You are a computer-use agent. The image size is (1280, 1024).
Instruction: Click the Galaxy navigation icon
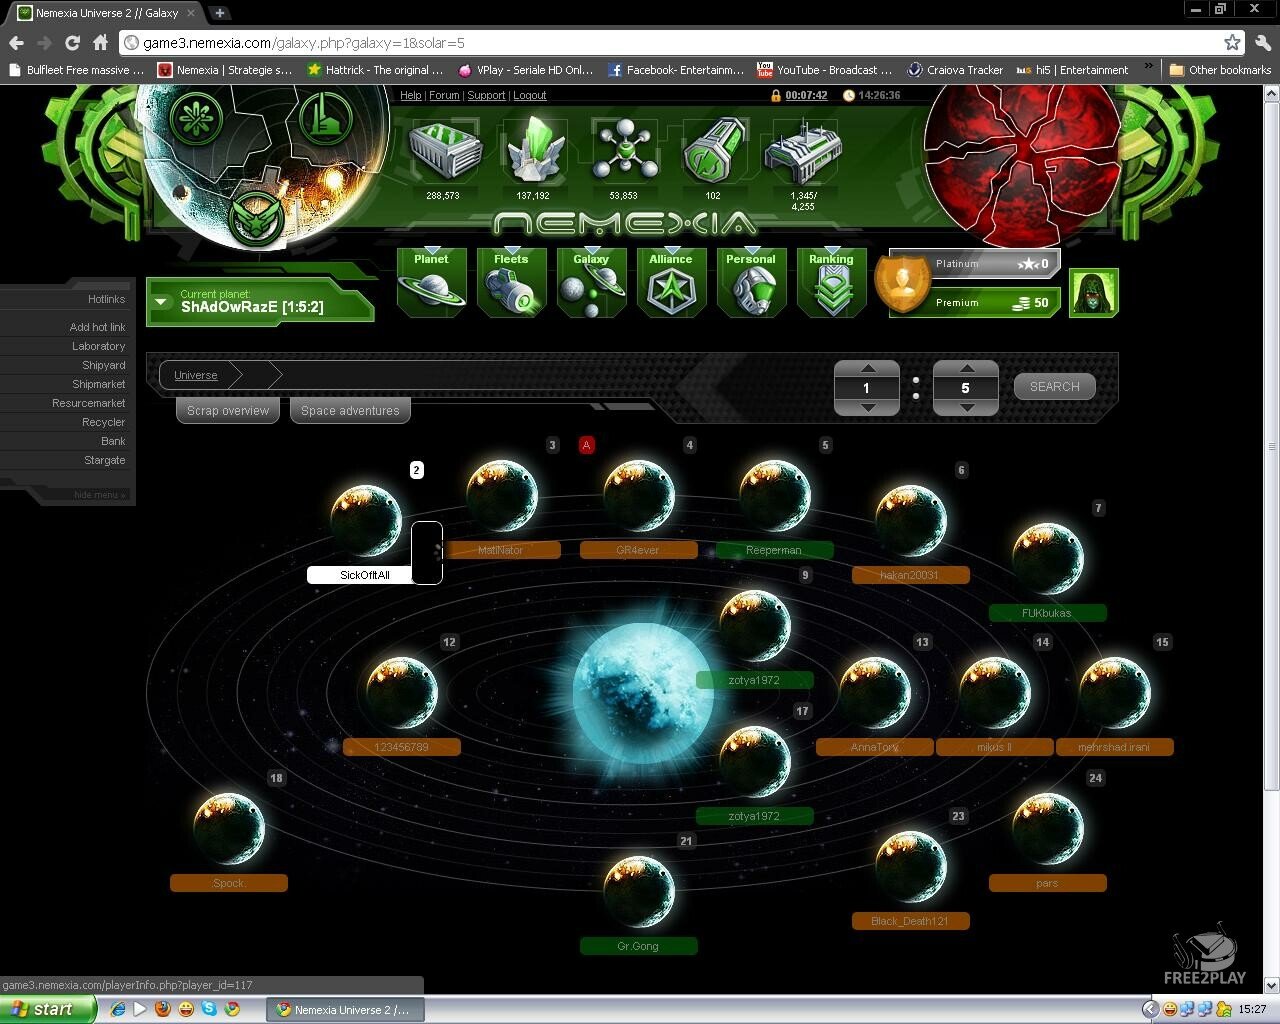[x=591, y=283]
